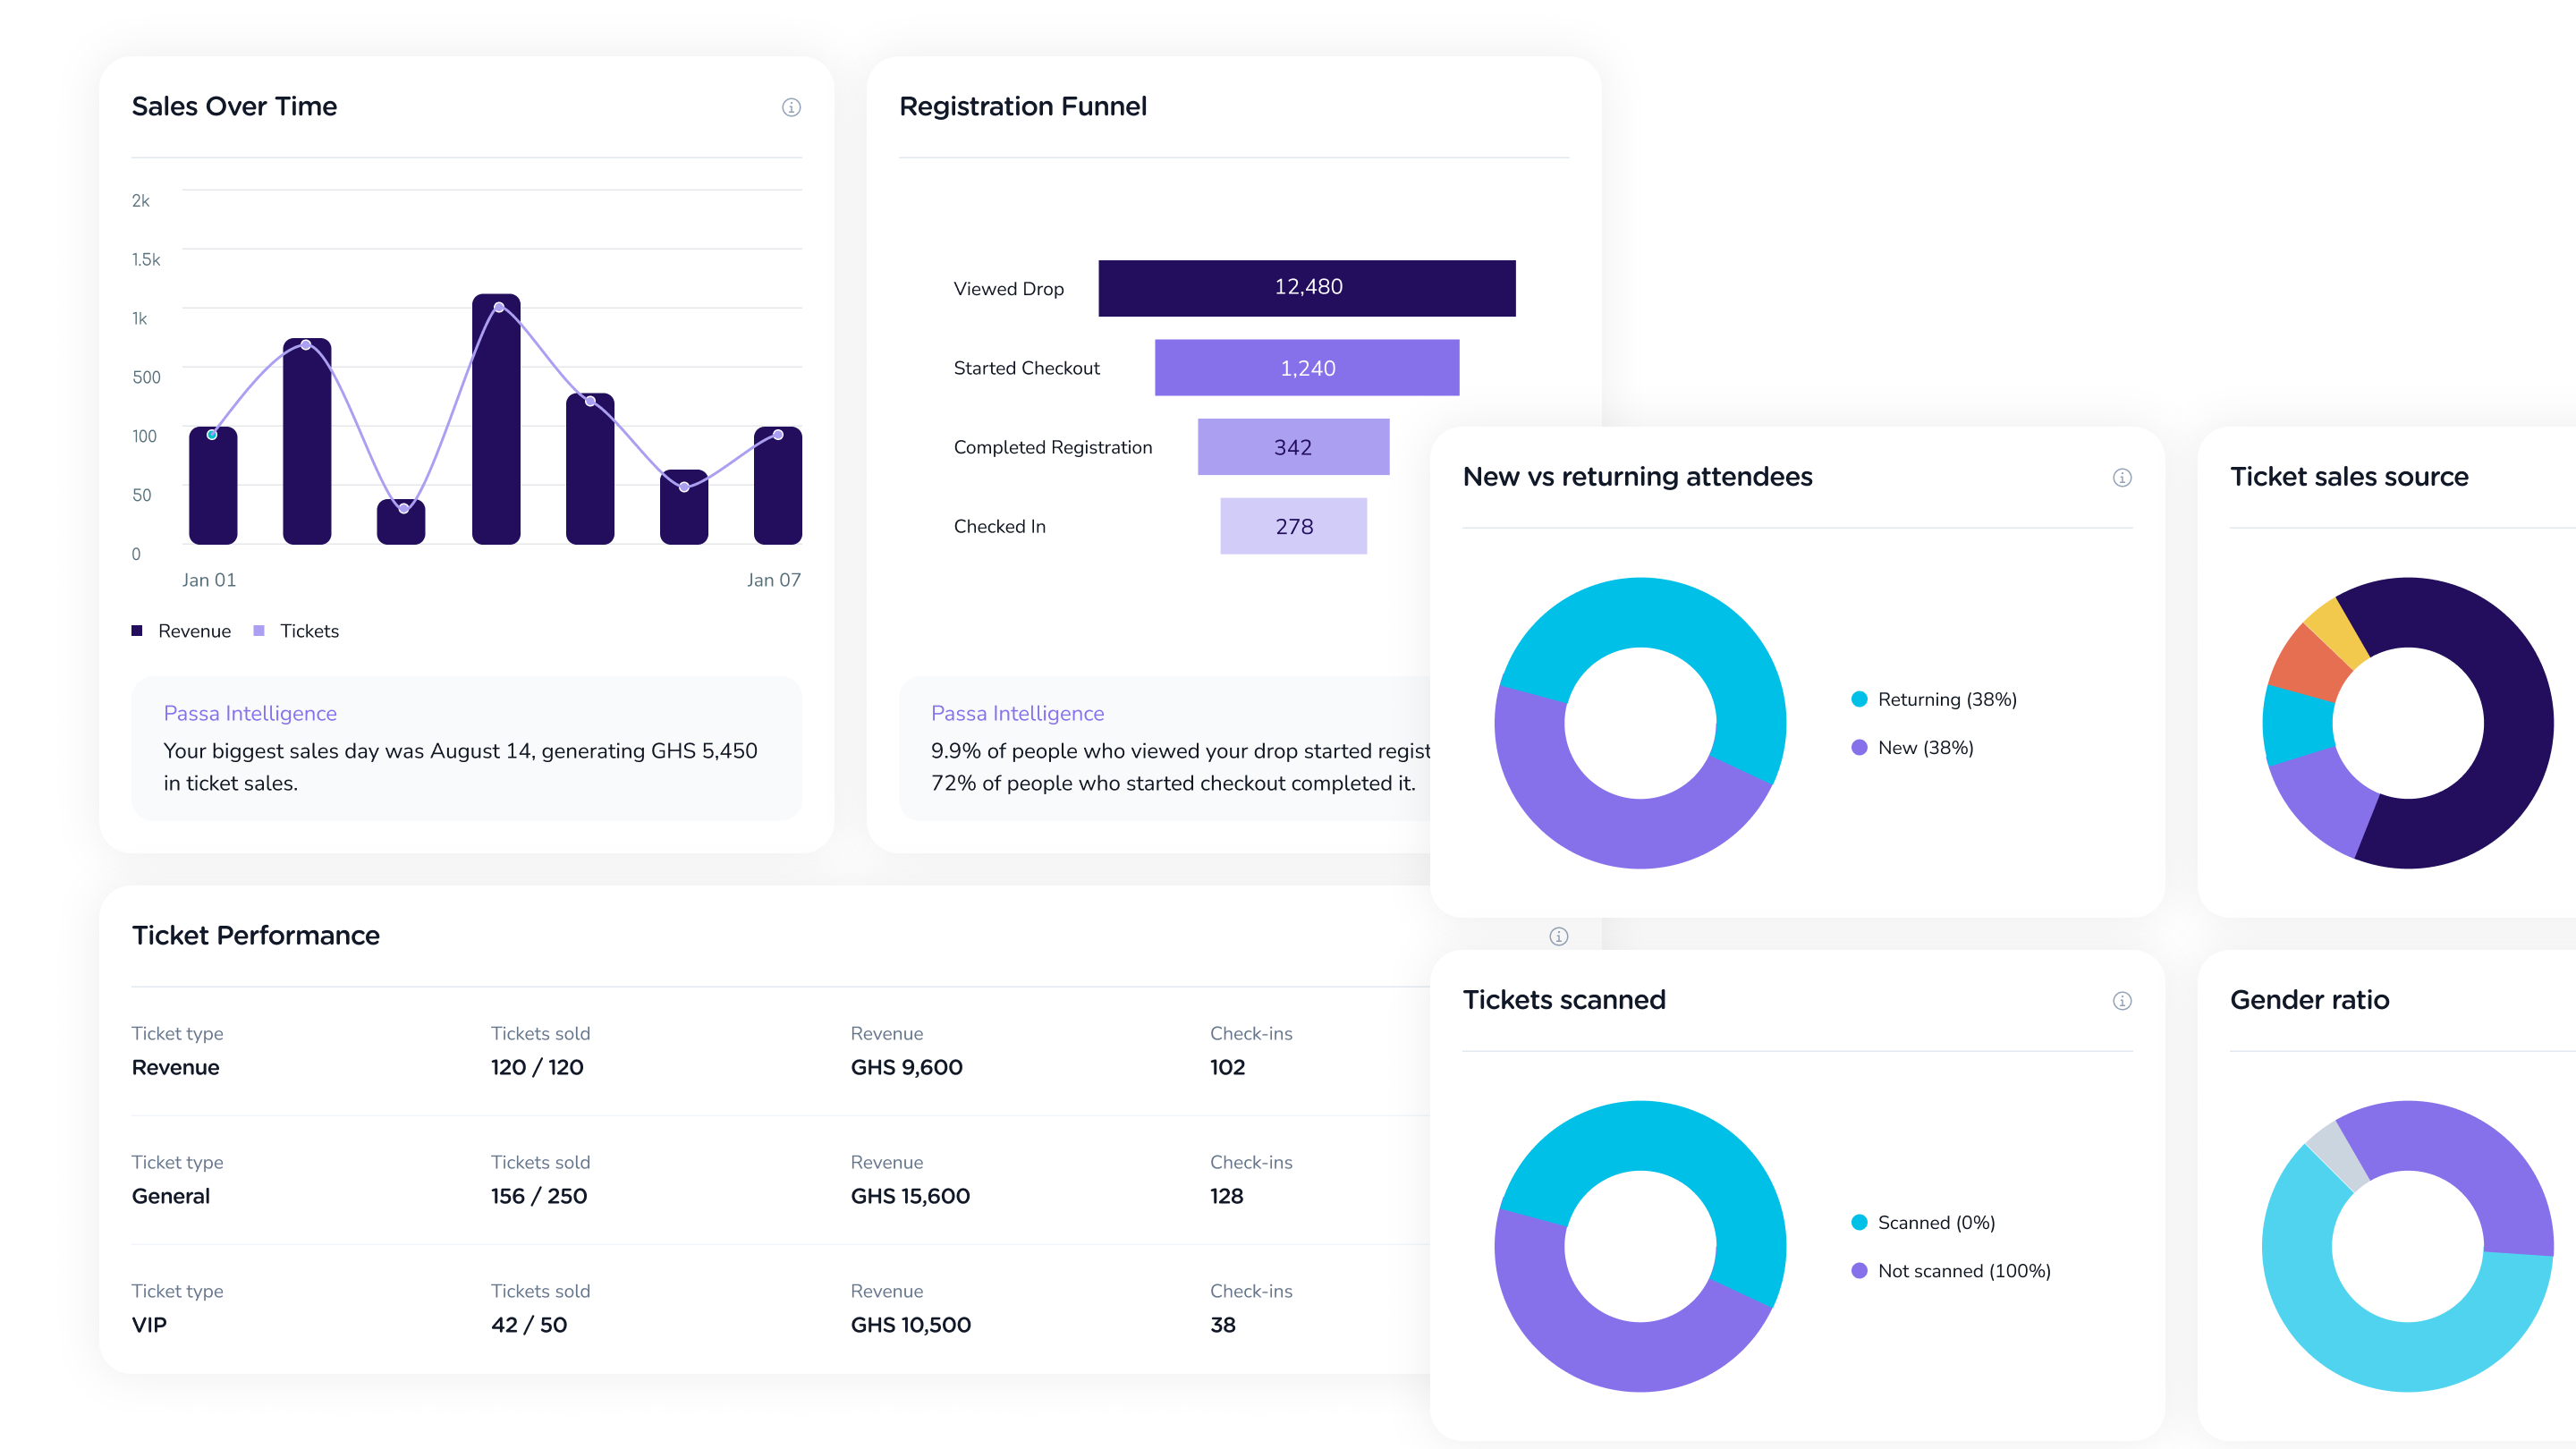Select the tallest revenue bar in Sales chart
2576x1449 pixels.
496,419
